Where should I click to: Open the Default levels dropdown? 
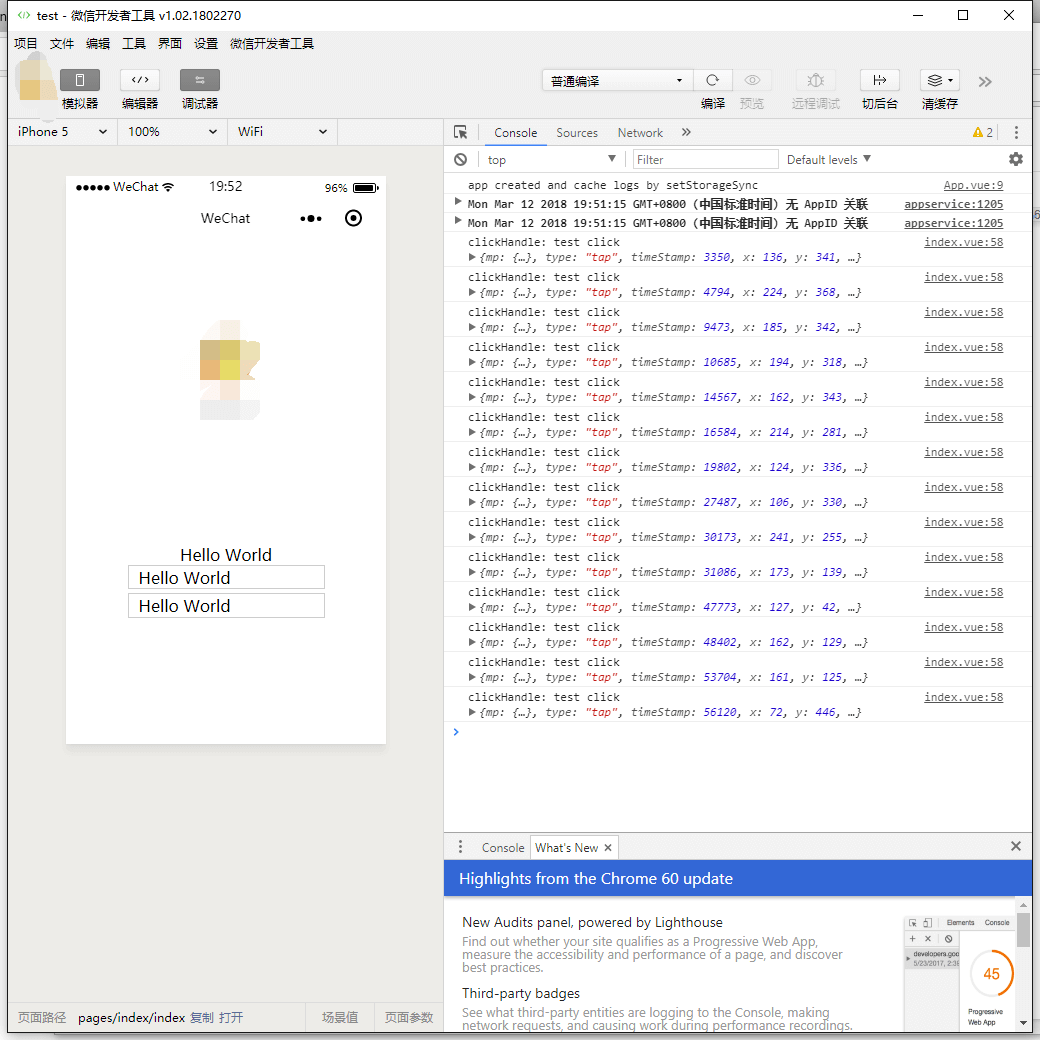[x=828, y=160]
